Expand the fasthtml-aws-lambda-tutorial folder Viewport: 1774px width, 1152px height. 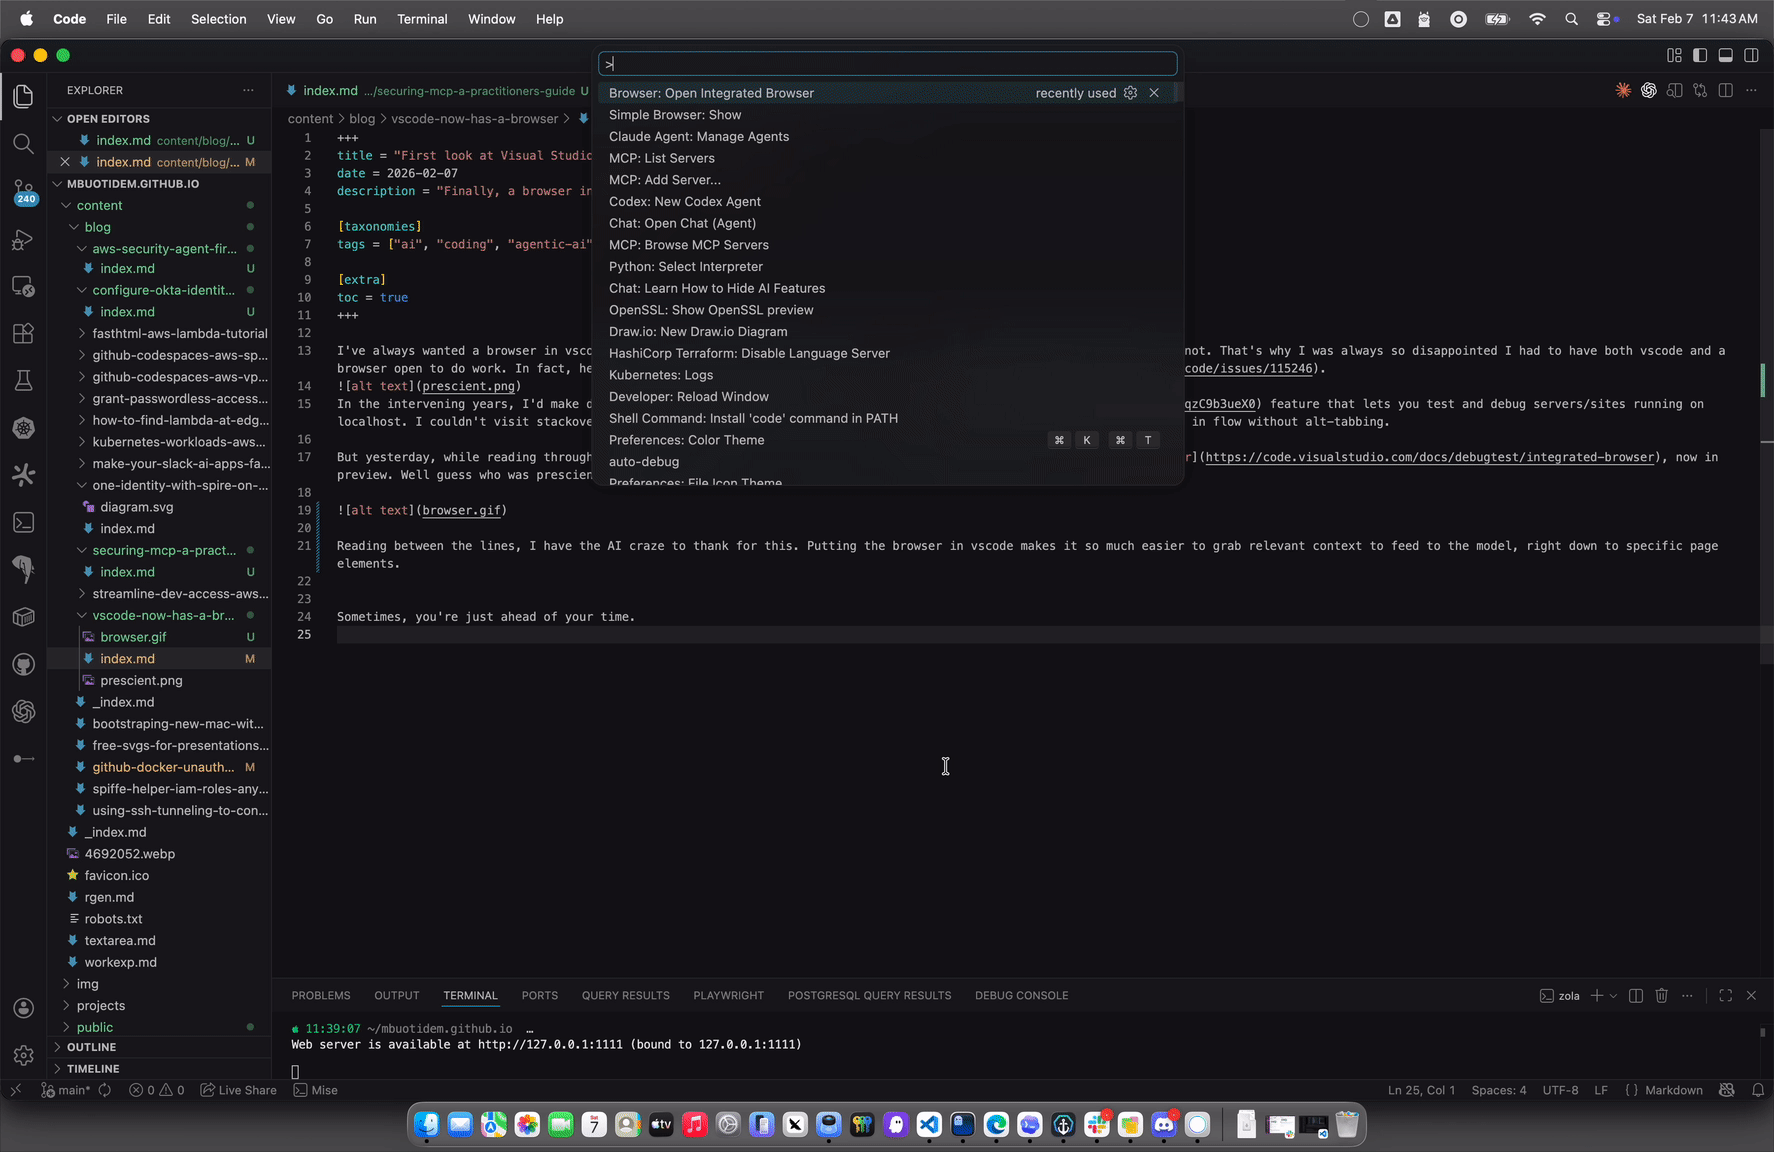[x=179, y=333]
